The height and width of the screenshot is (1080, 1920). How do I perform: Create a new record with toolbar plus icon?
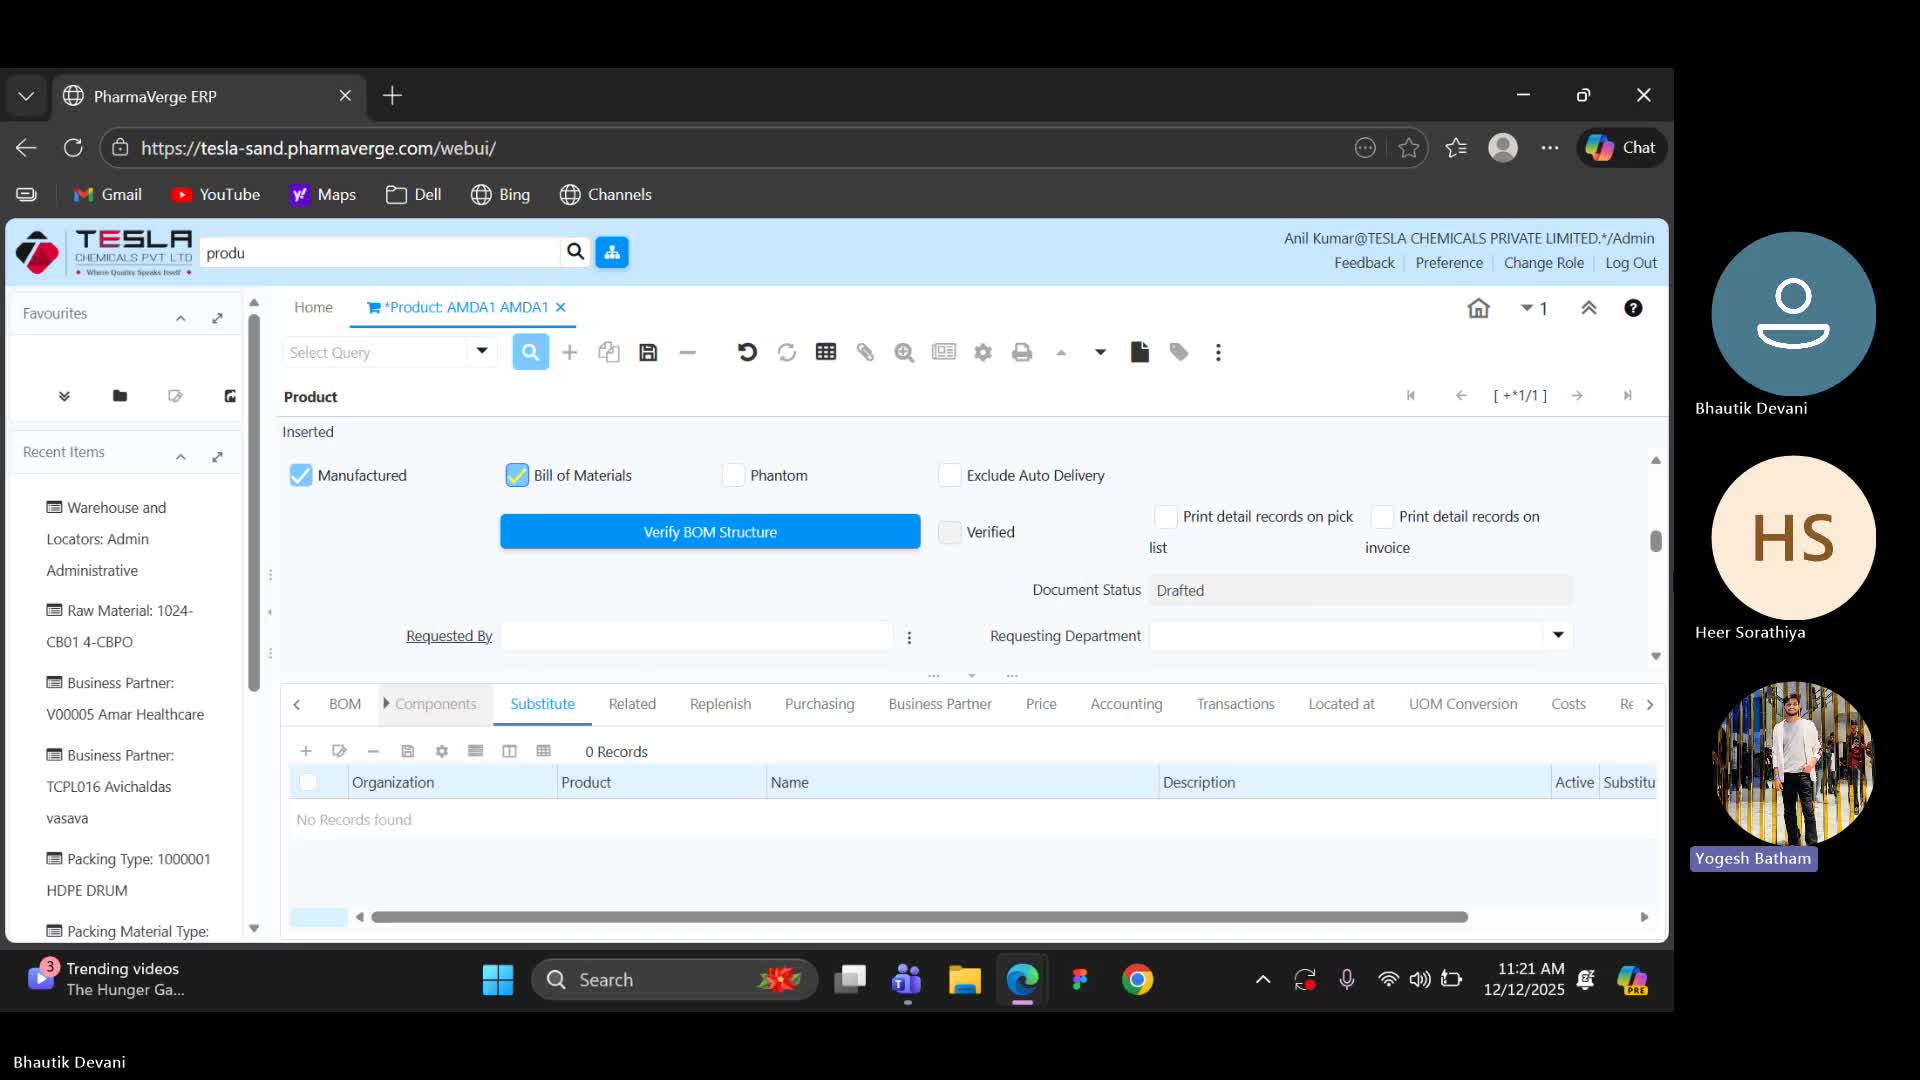point(569,352)
